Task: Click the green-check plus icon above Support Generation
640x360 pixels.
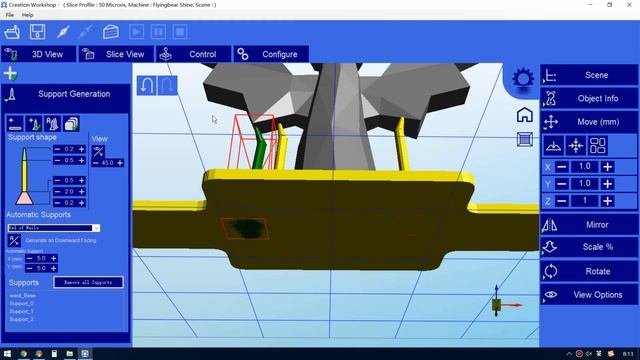Action: click(x=10, y=73)
